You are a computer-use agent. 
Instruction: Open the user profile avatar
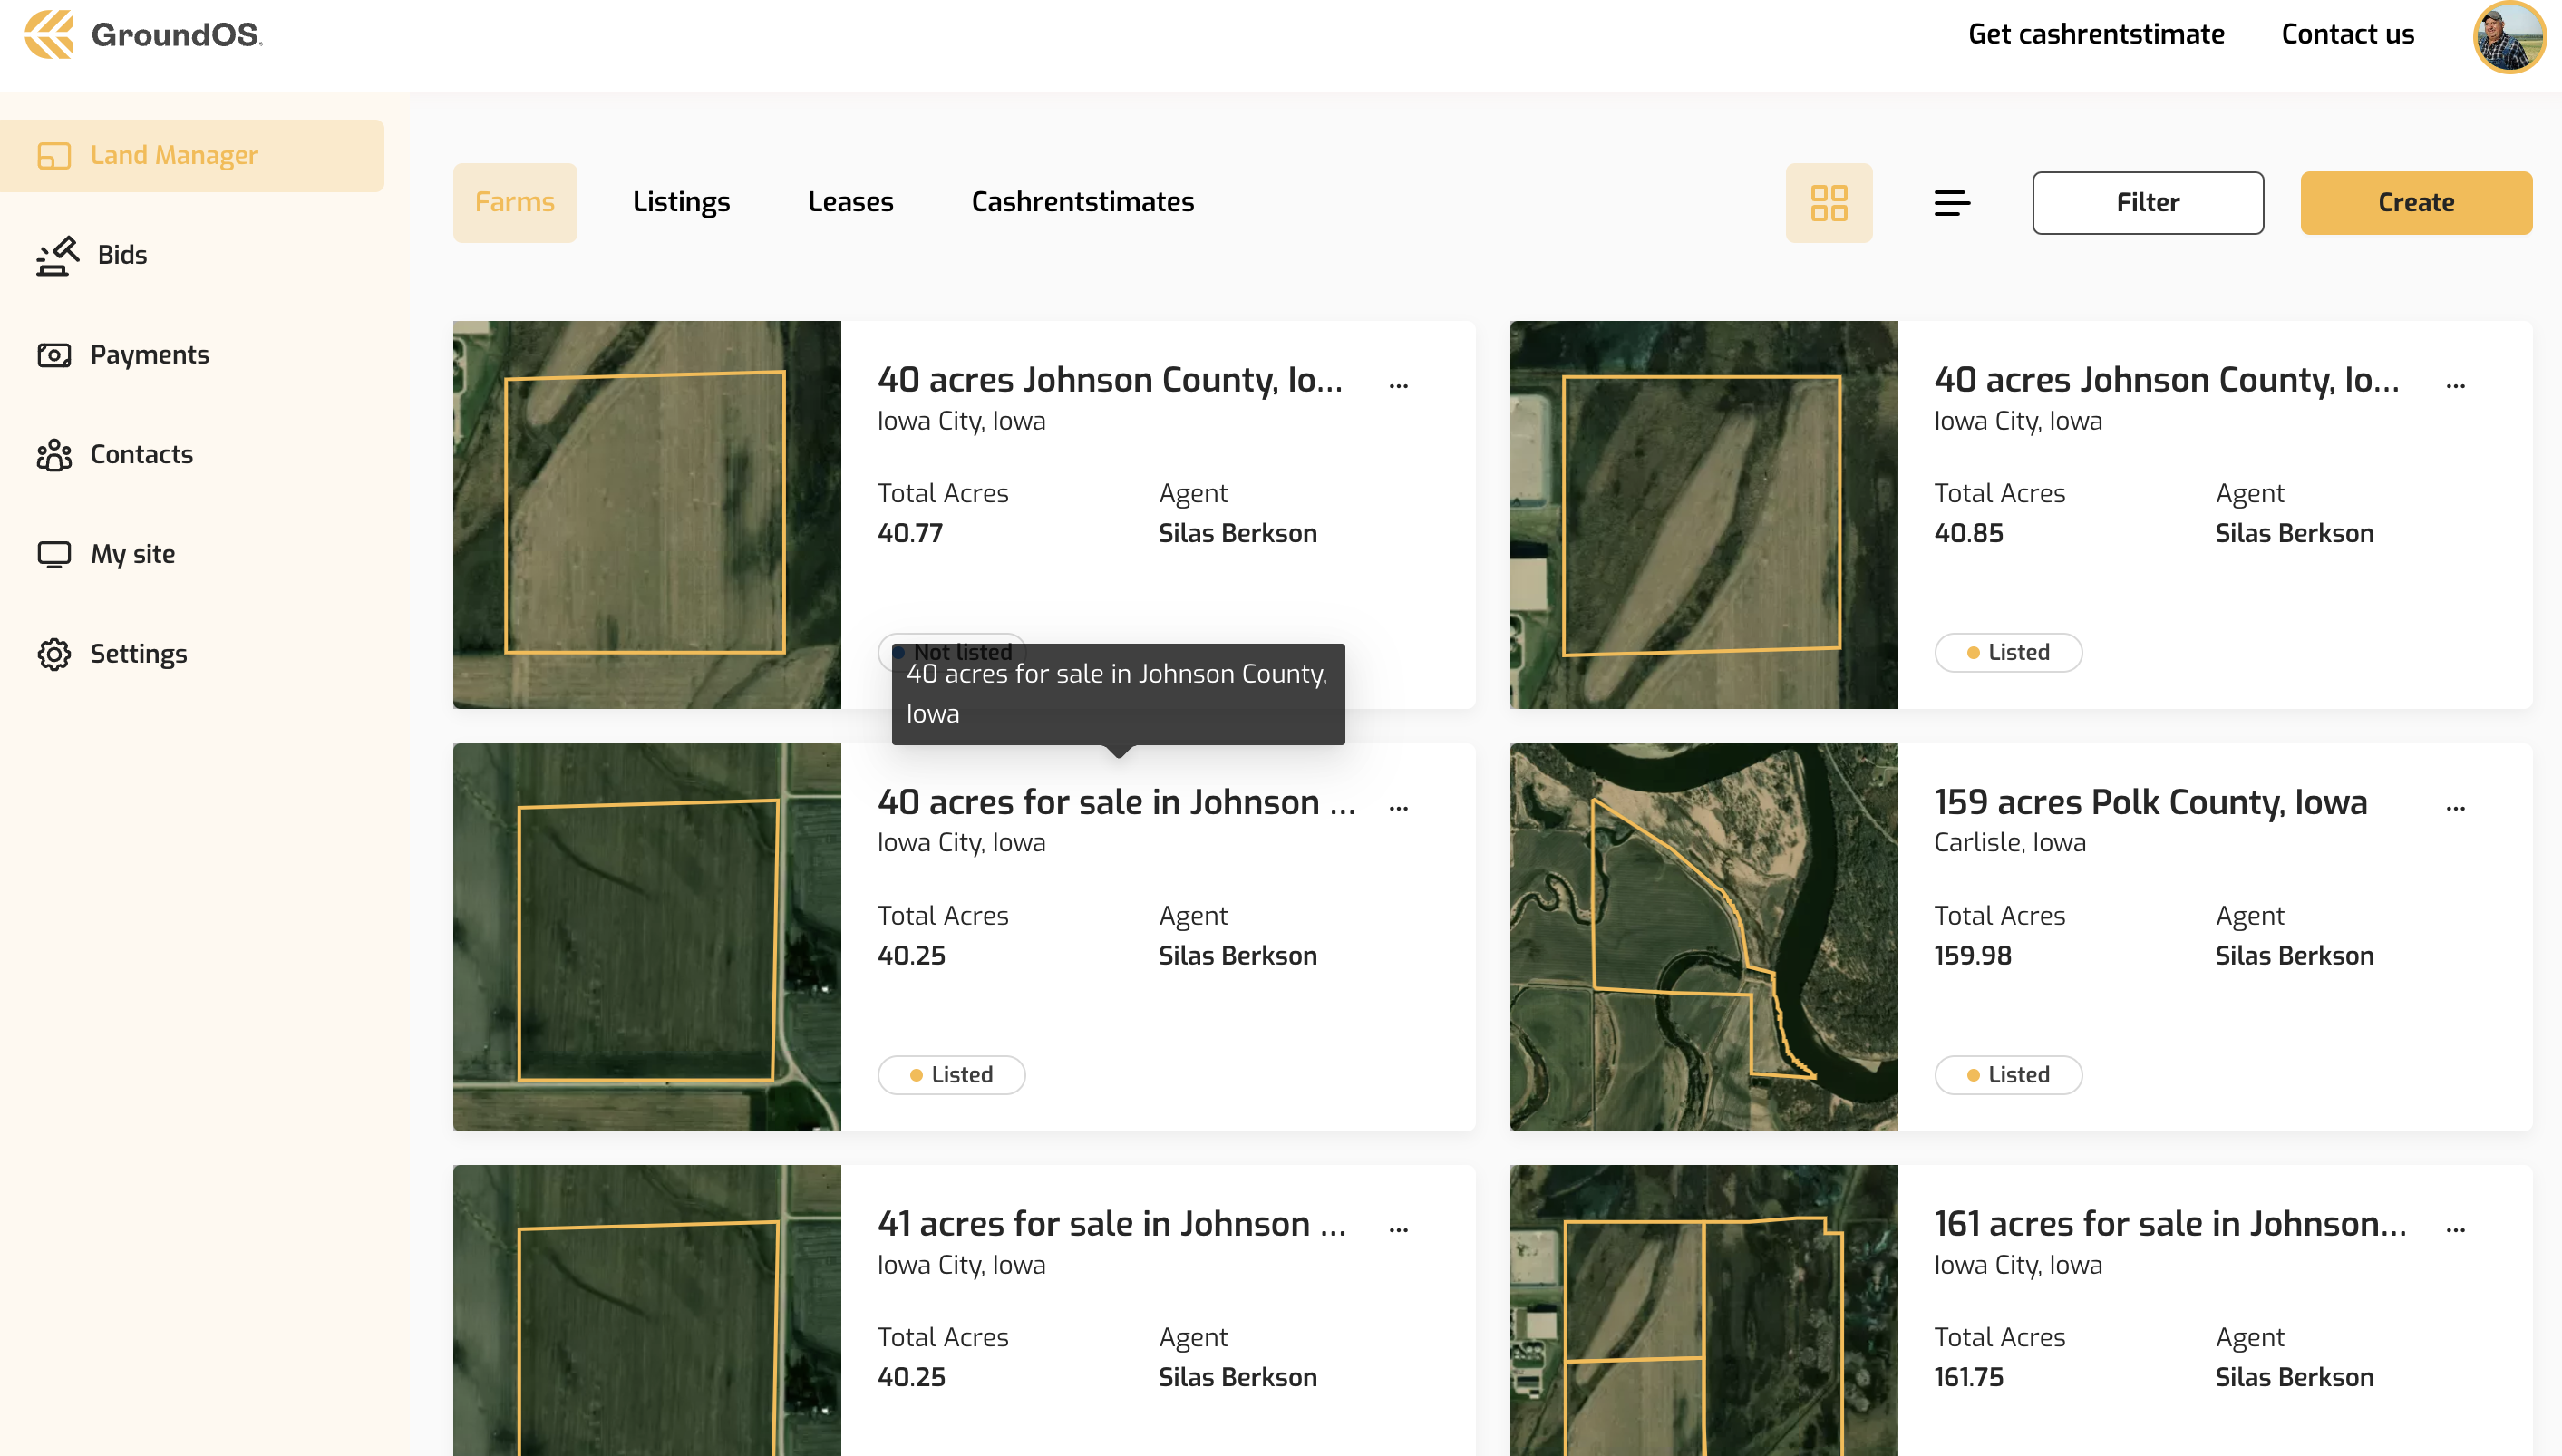point(2510,37)
